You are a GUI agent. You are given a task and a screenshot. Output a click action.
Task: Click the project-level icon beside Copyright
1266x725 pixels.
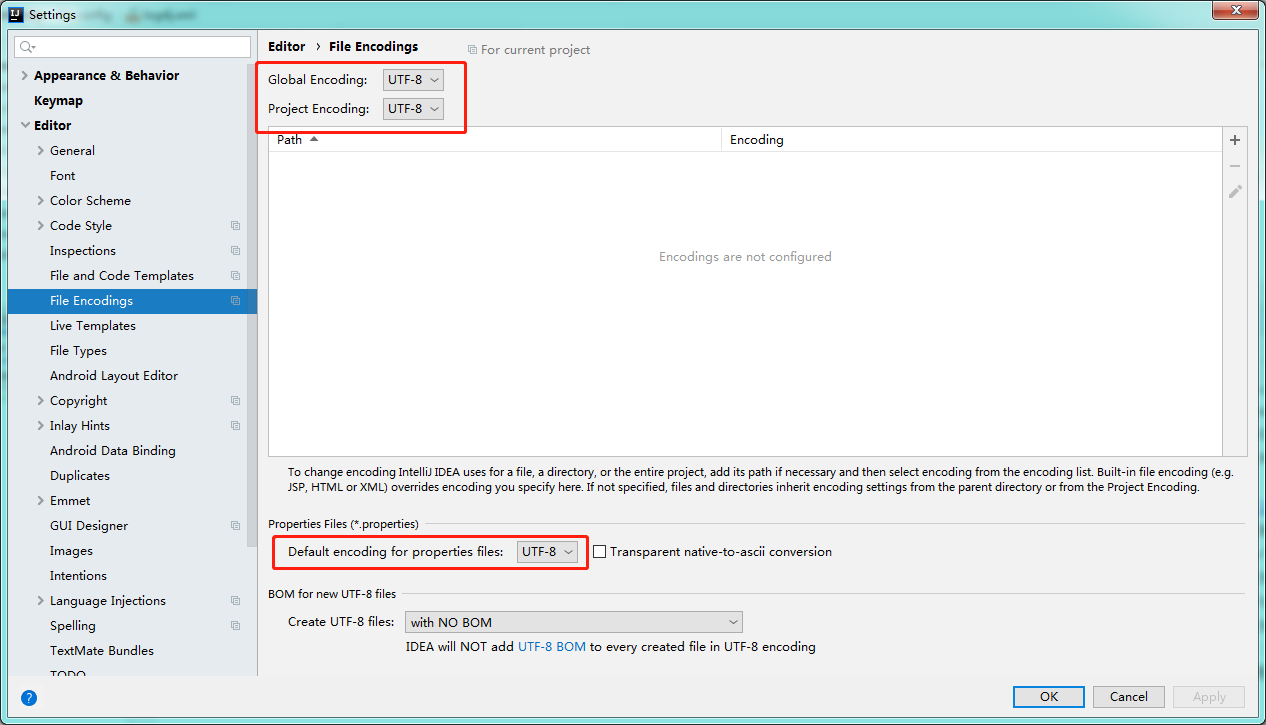tap(235, 401)
